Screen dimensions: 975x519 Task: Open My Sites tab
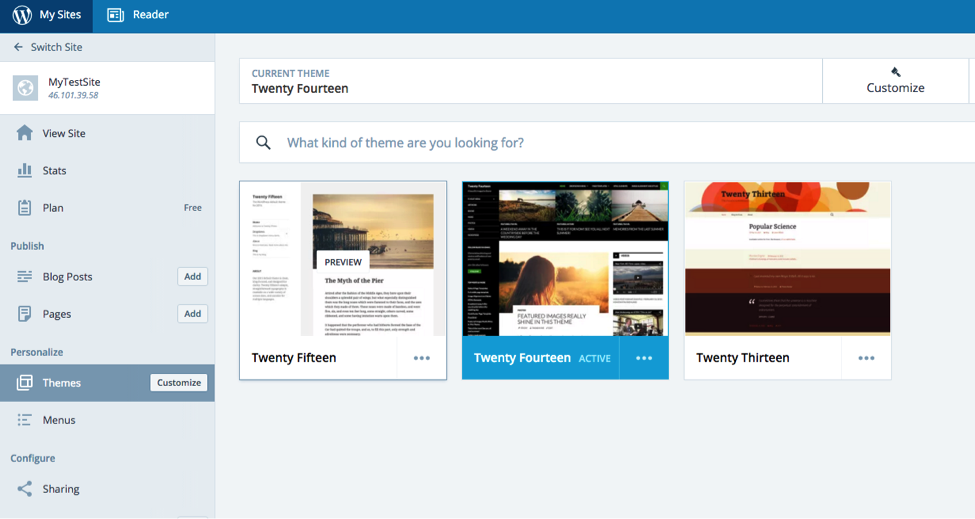47,16
